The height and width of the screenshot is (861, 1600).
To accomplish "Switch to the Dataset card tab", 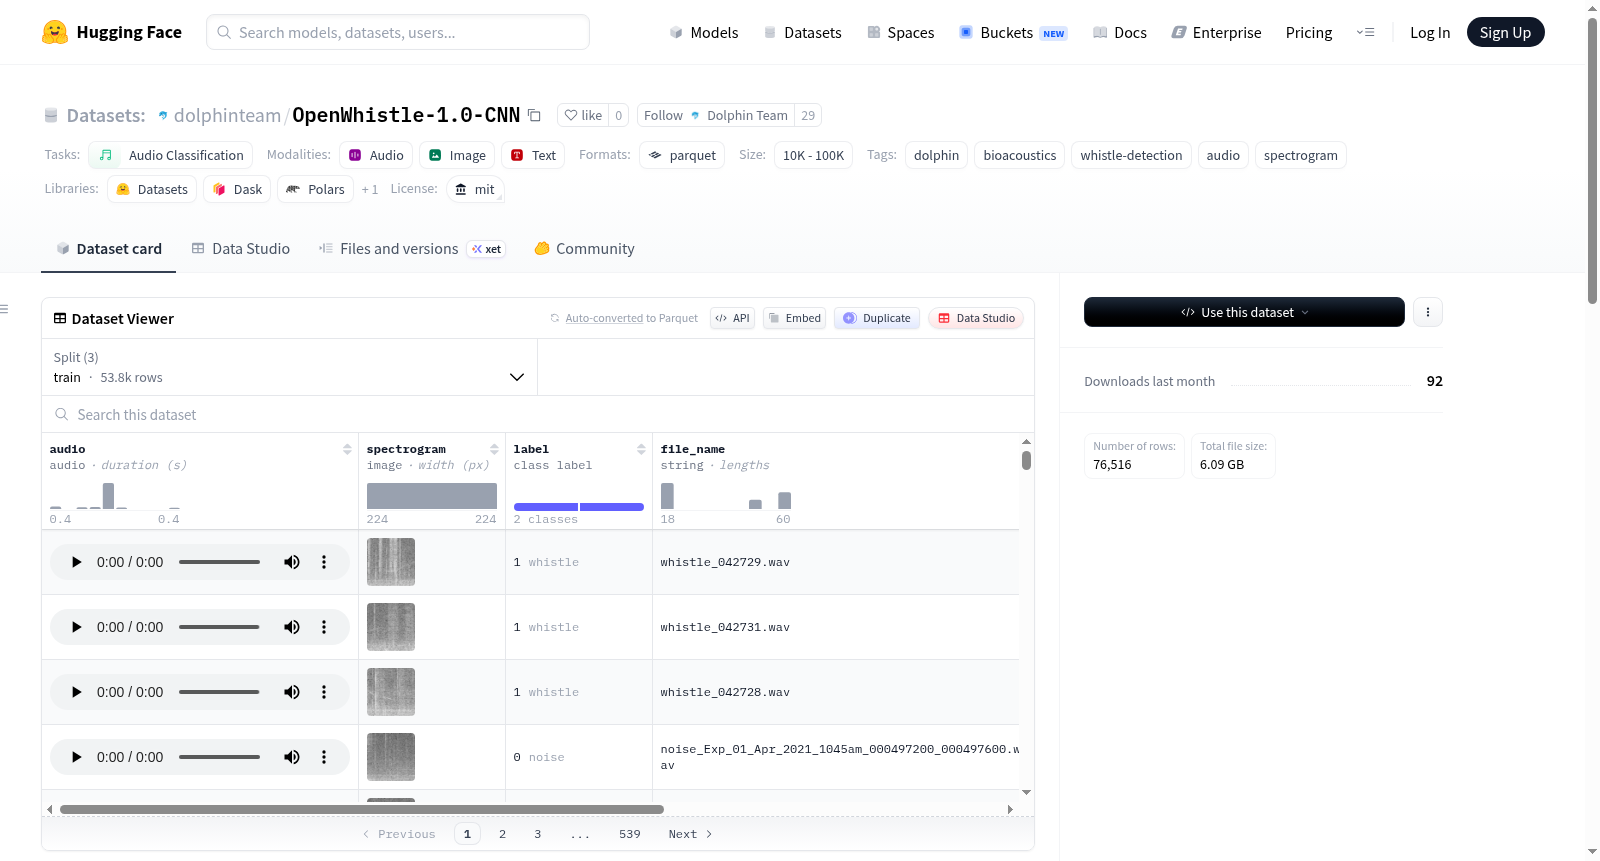I will coord(109,249).
